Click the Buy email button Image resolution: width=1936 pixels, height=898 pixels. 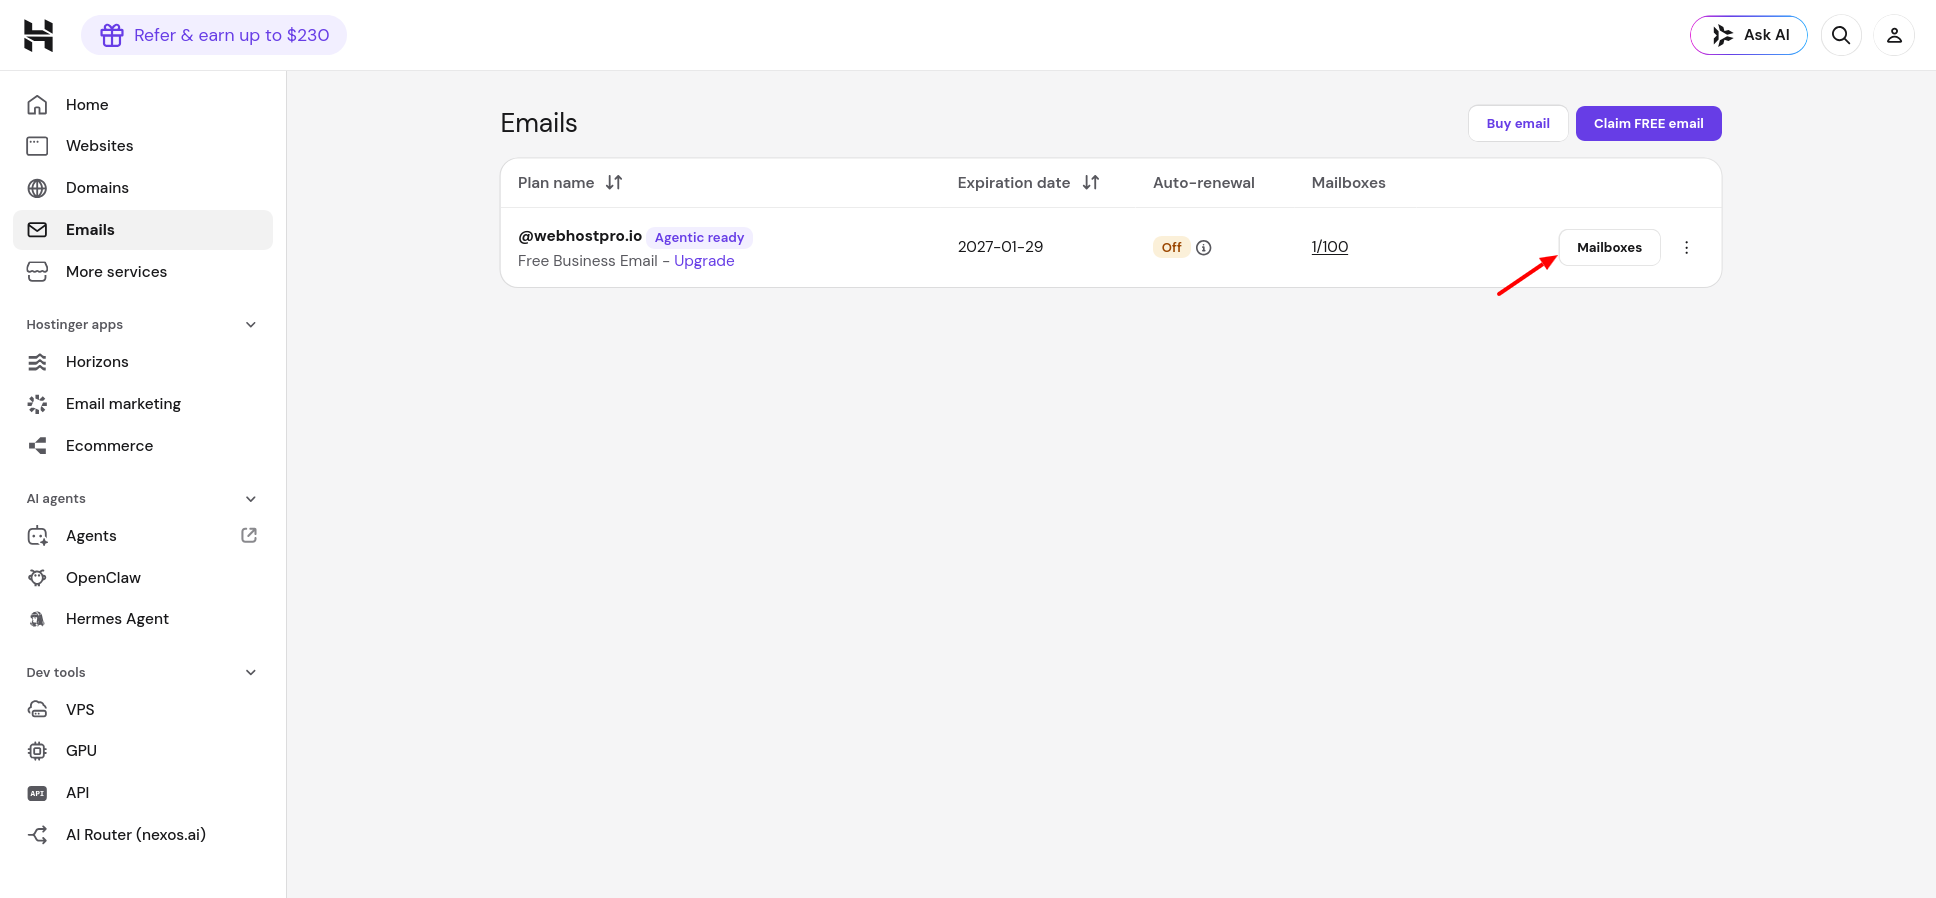pos(1518,124)
